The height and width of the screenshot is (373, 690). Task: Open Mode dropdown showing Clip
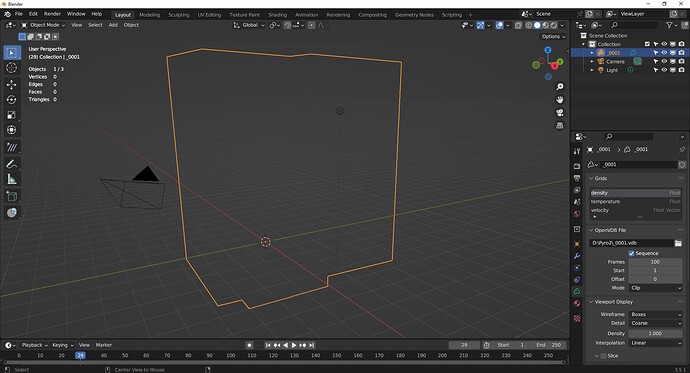(x=656, y=288)
